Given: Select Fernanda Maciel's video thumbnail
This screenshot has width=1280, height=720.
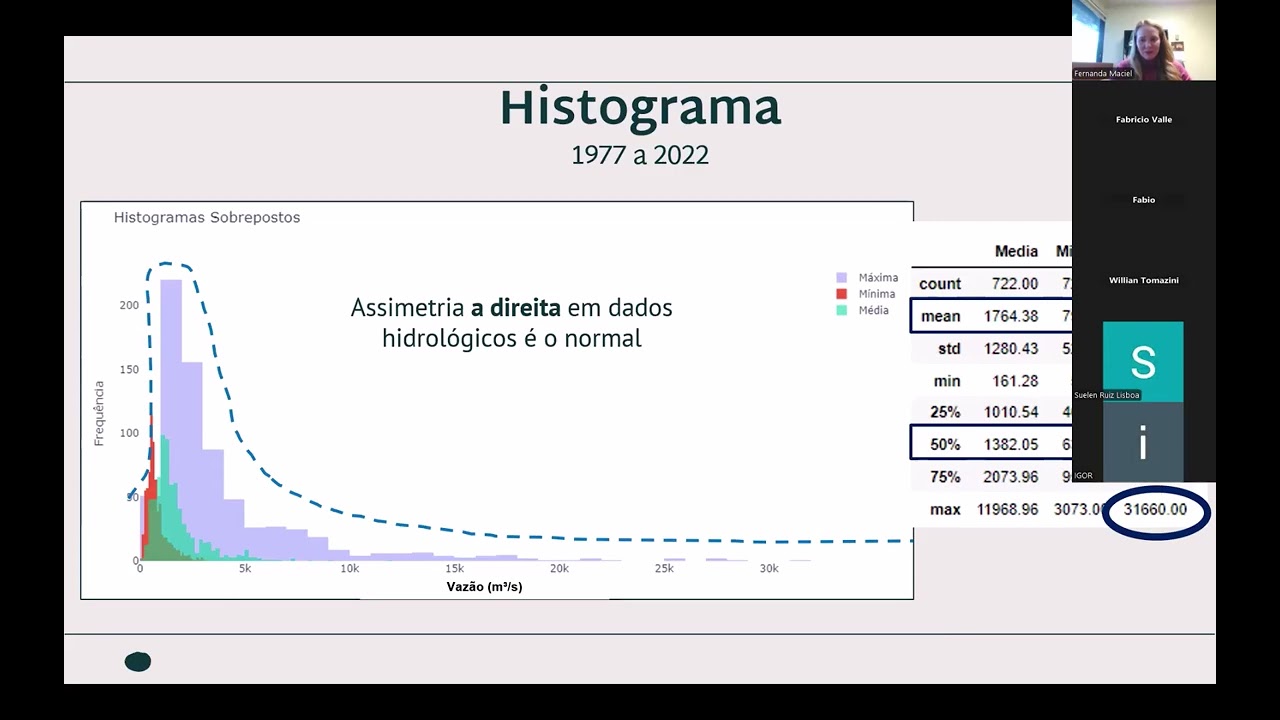Looking at the screenshot, I should [1144, 40].
